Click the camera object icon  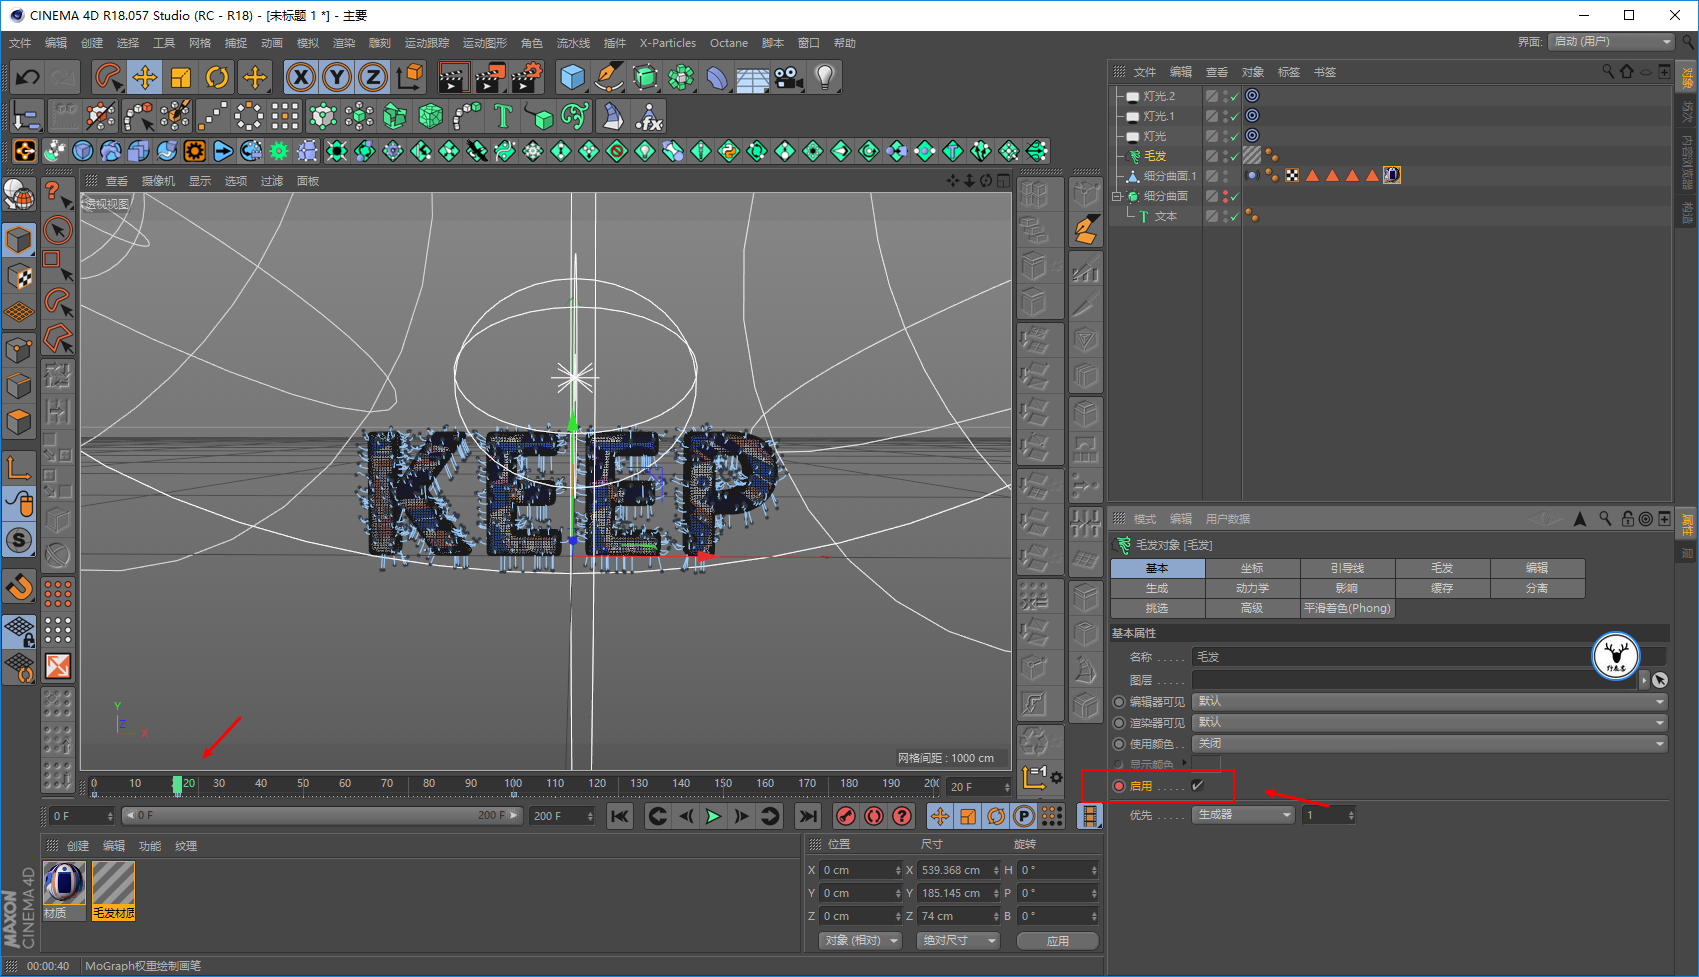788,77
